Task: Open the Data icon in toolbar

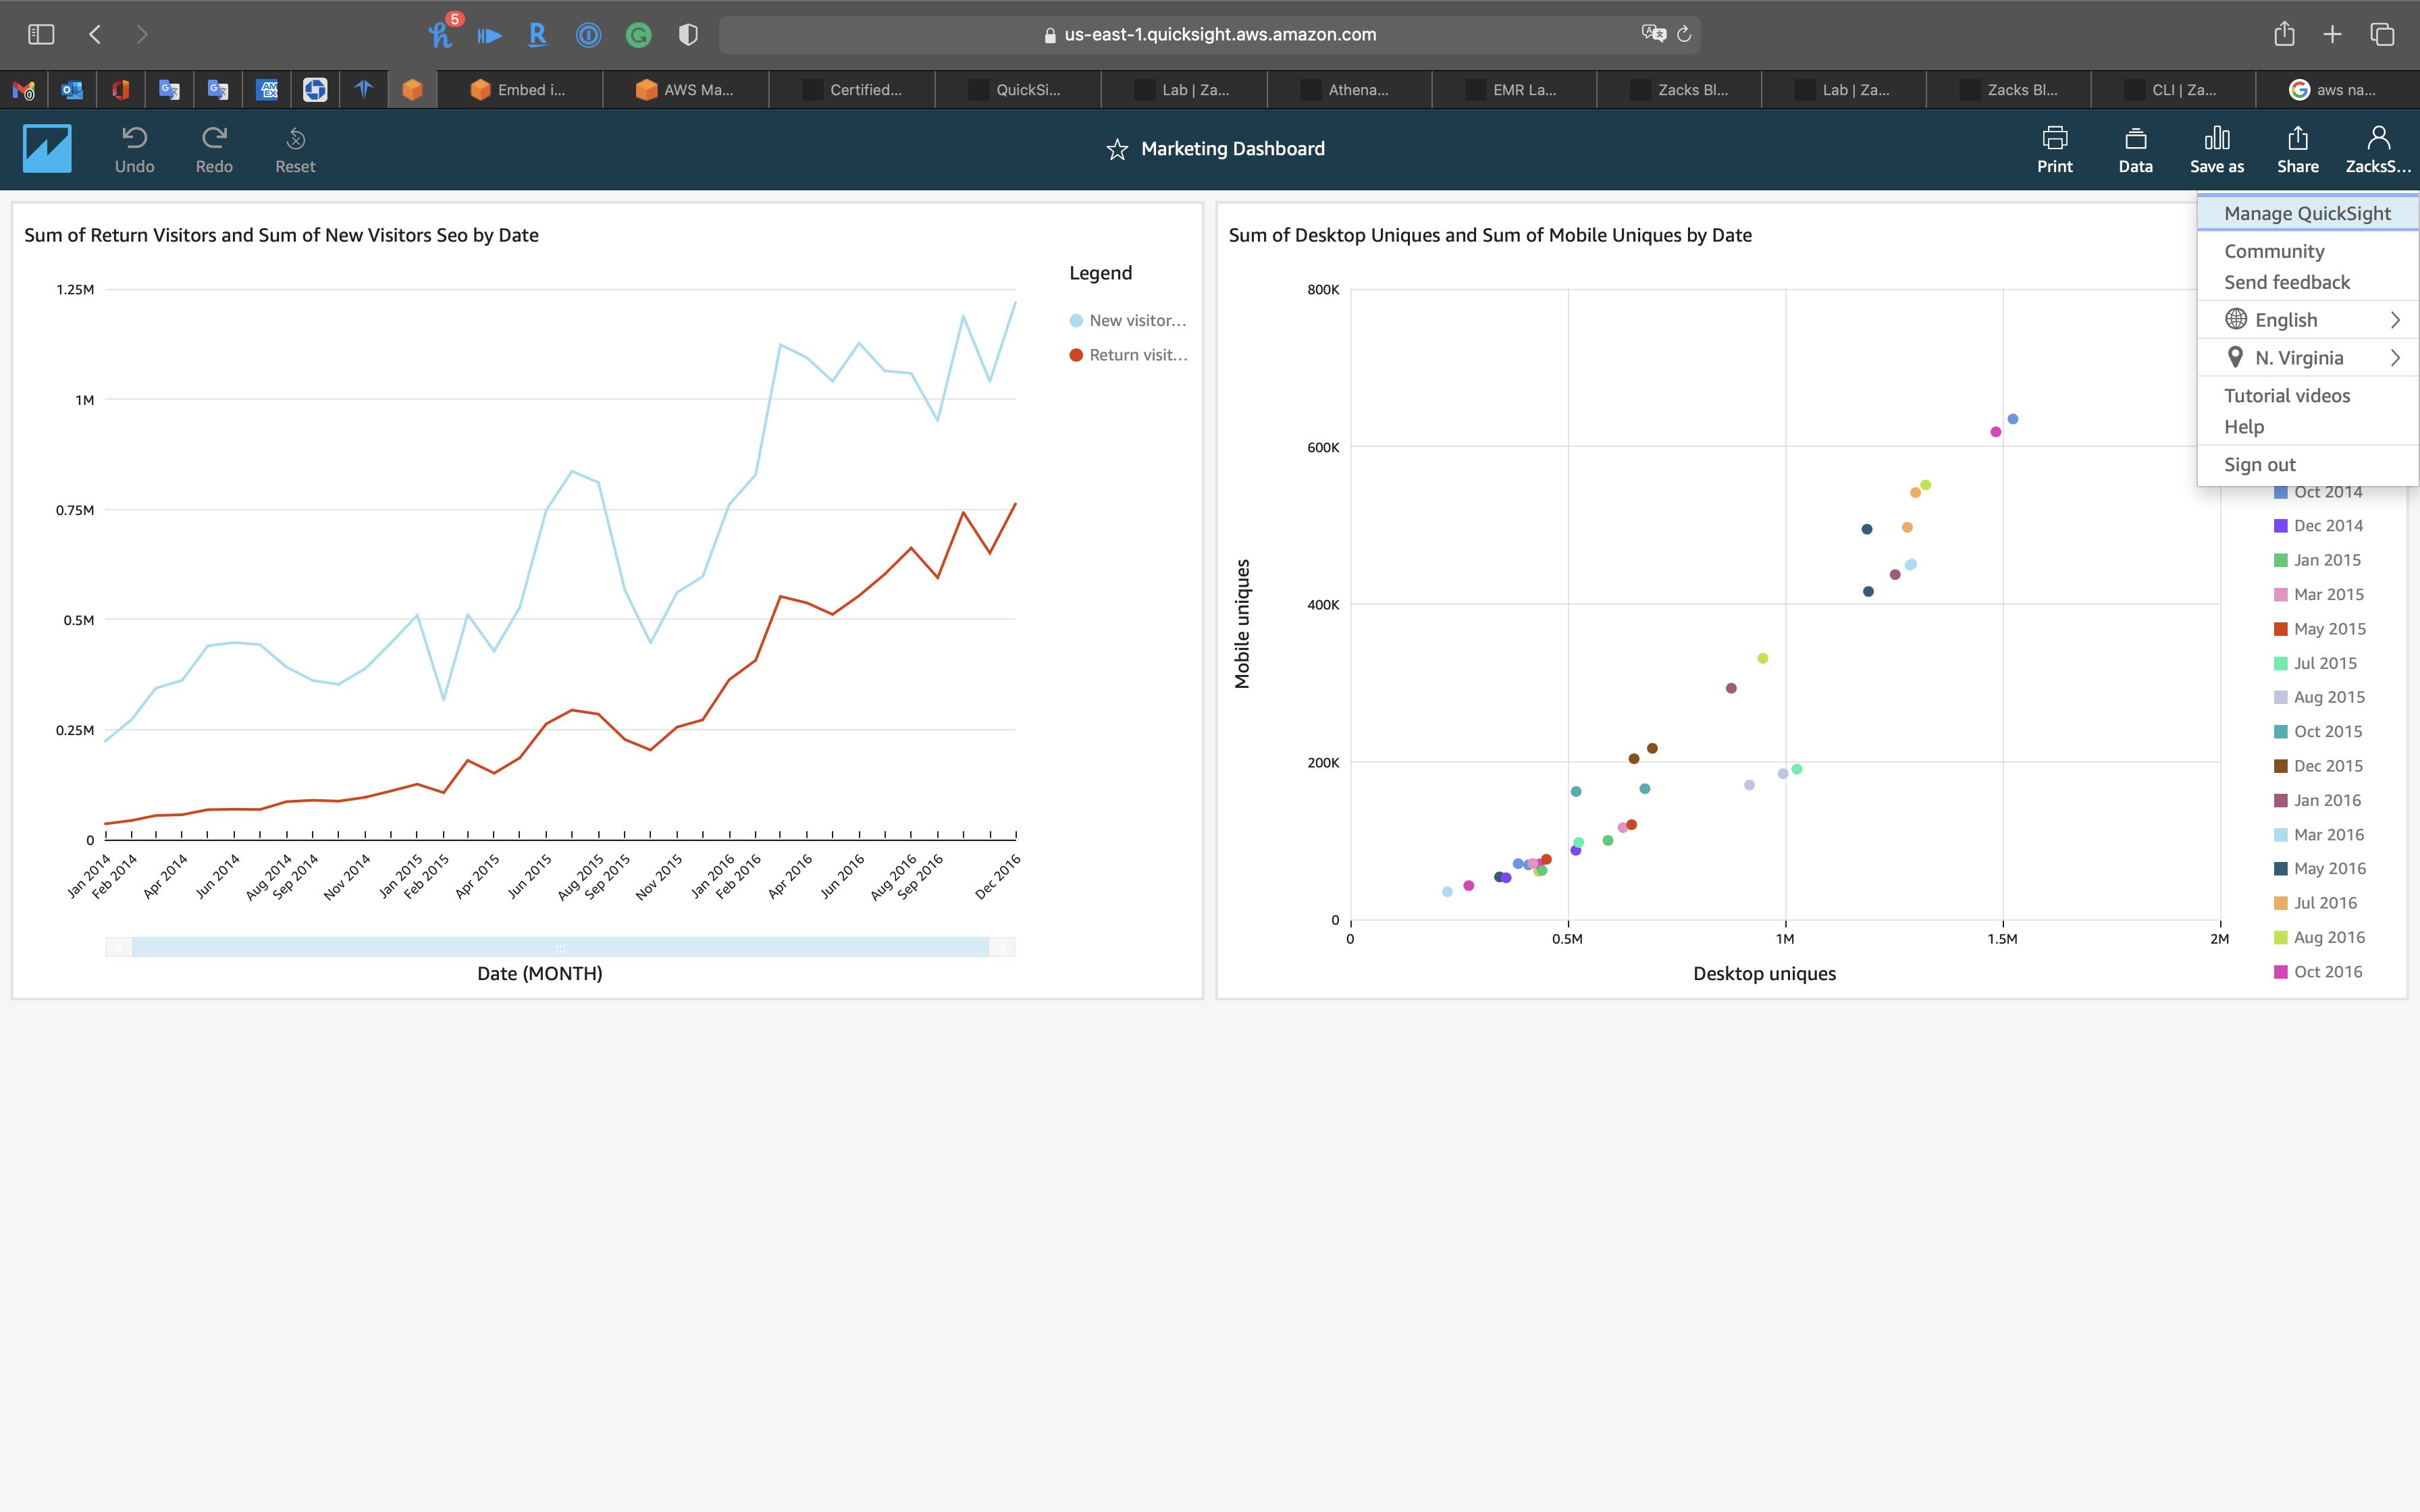Action: point(2135,138)
